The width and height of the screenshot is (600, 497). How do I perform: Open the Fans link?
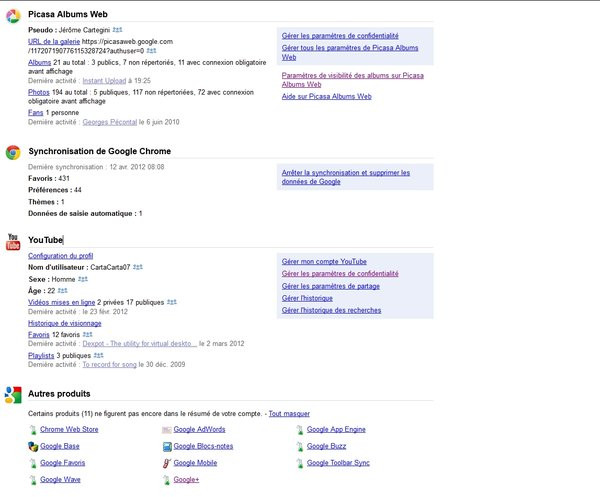point(36,112)
